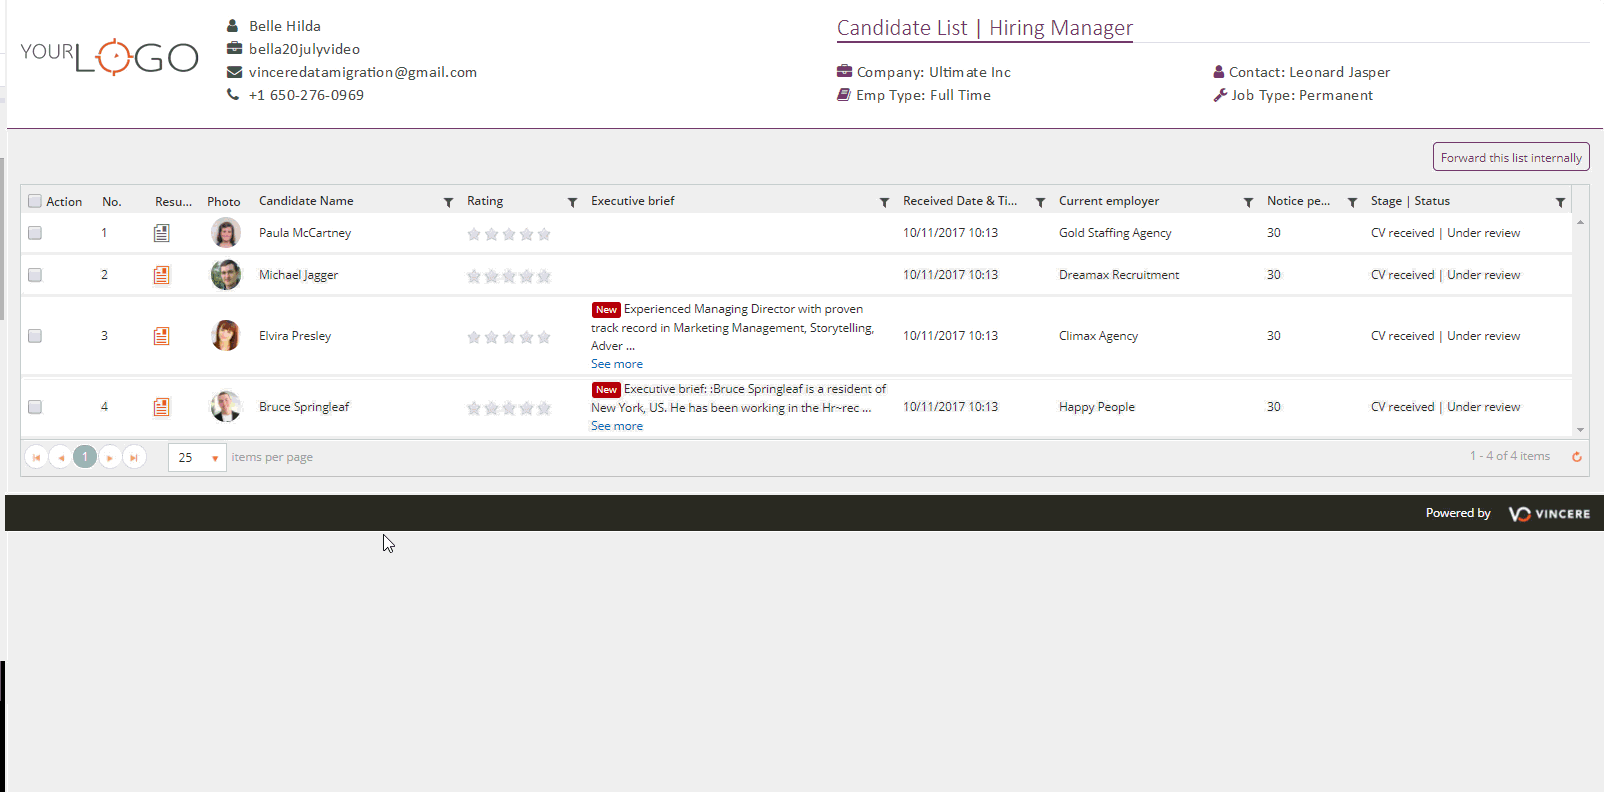Click employer cell Happy People
Viewport: 1604px width, 792px height.
pyautogui.click(x=1097, y=407)
